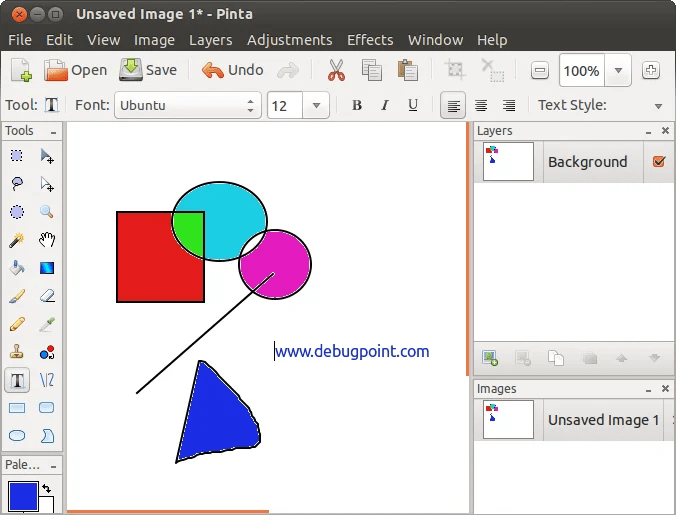Add a new layer in Layers panel

point(490,358)
